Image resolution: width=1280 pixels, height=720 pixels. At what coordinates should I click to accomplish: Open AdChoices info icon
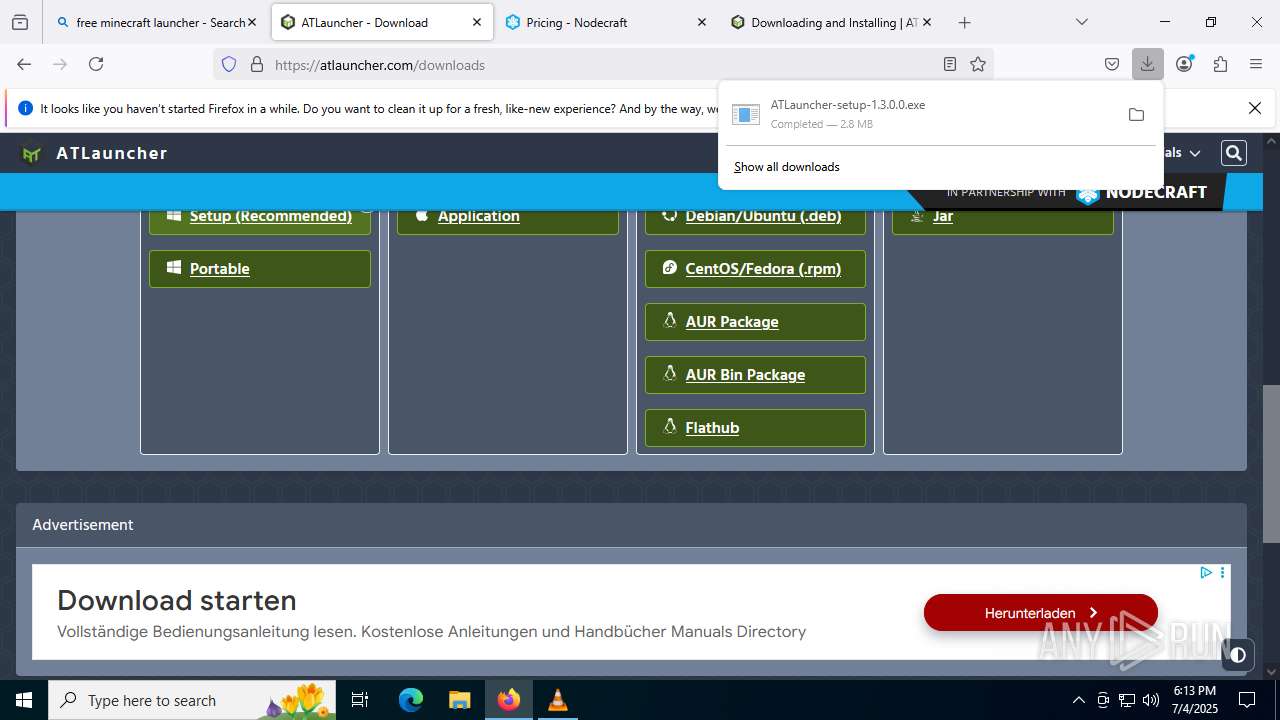[1206, 573]
